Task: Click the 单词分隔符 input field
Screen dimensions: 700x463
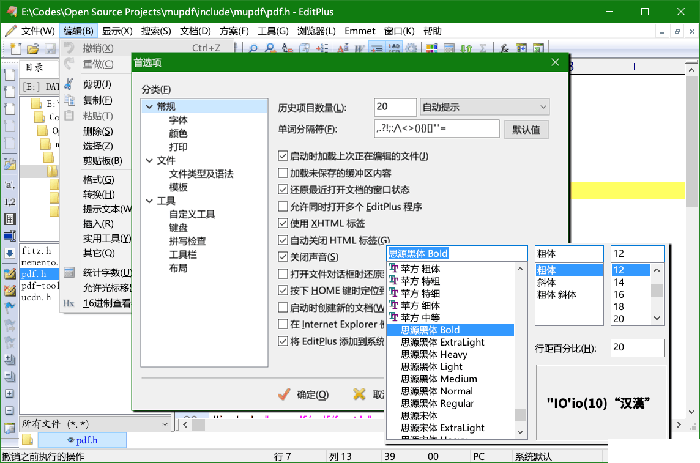Action: 437,129
